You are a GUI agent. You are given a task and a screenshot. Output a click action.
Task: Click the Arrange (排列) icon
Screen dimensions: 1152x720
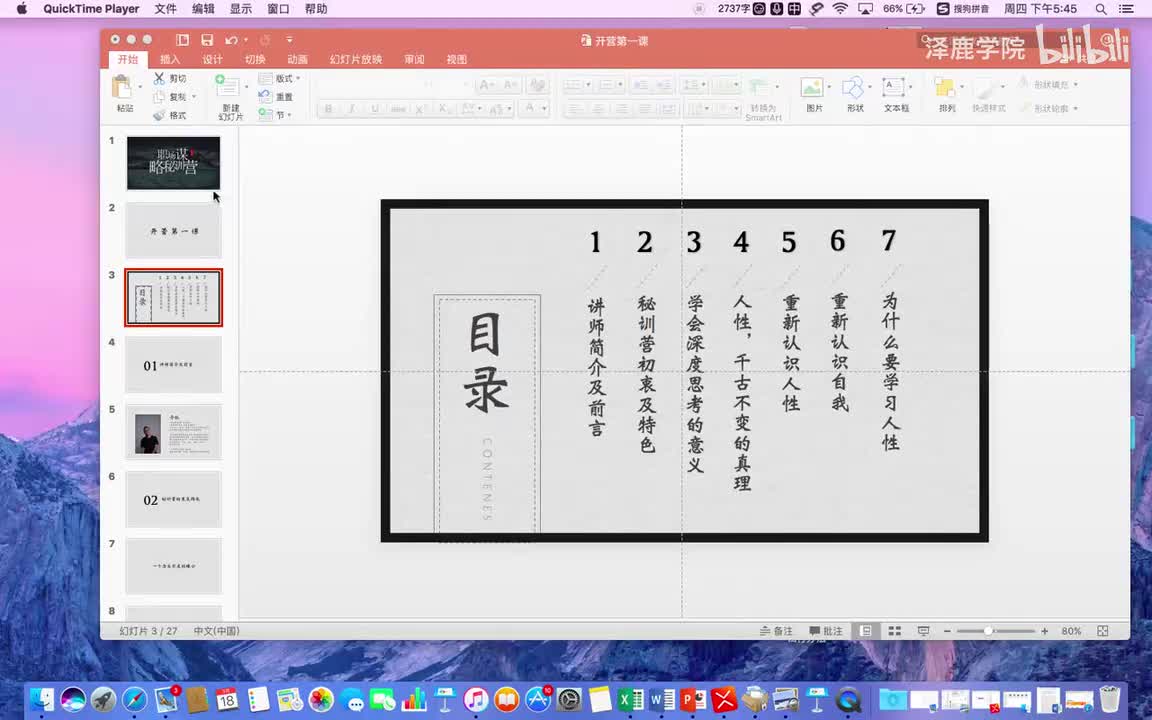pyautogui.click(x=944, y=87)
